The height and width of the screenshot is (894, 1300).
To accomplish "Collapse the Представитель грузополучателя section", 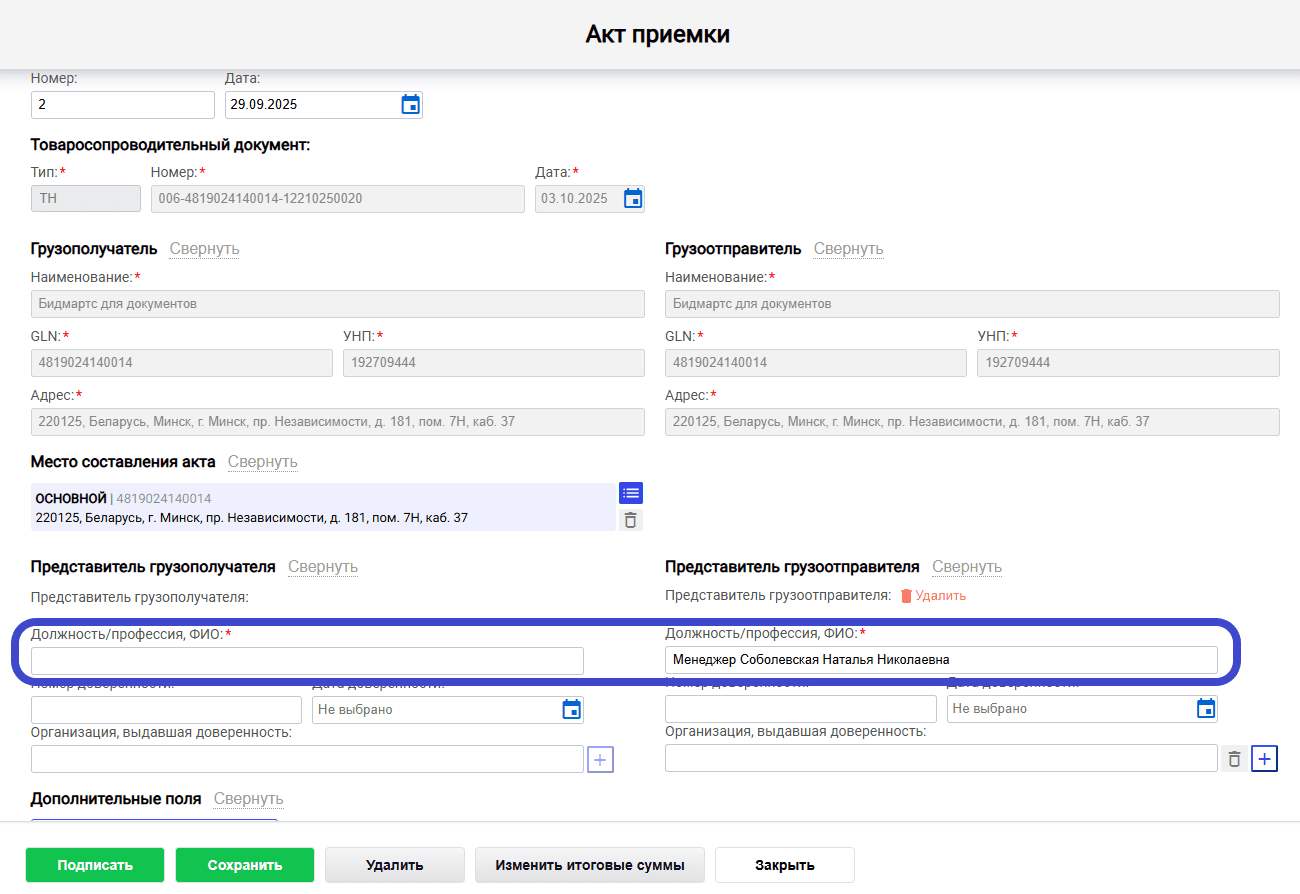I will click(x=323, y=566).
